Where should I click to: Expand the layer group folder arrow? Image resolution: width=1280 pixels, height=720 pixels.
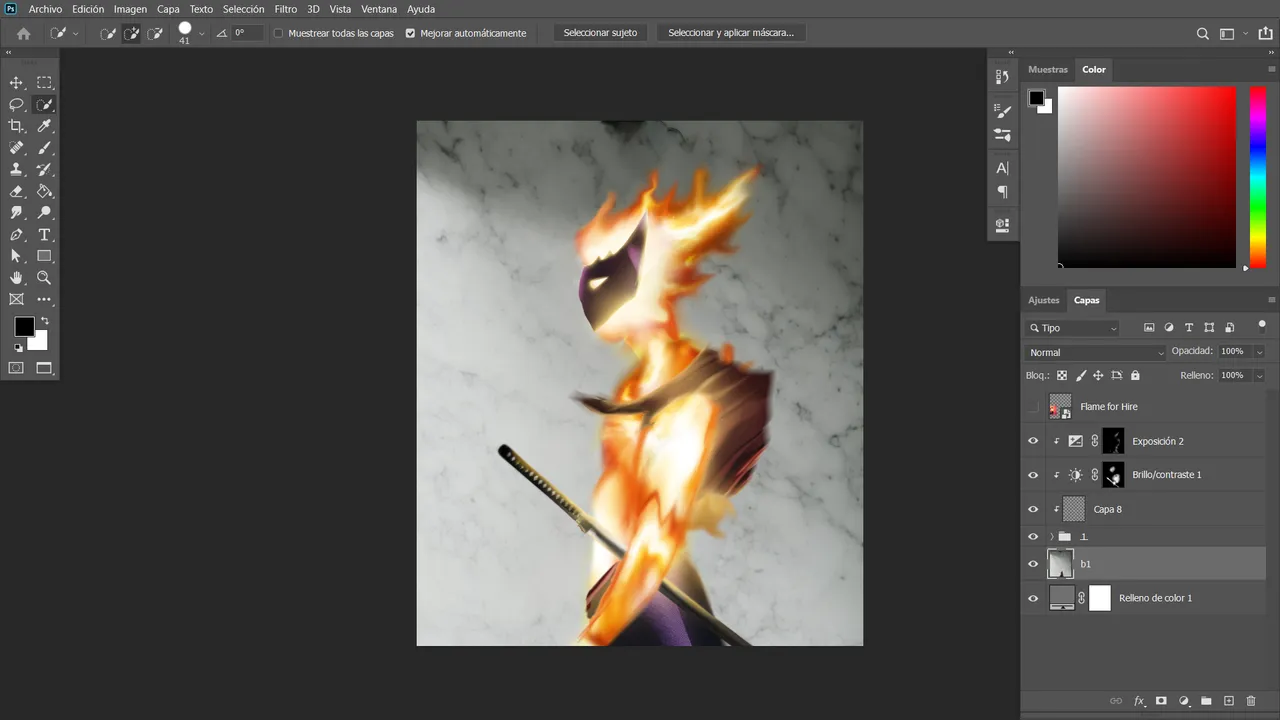pos(1051,537)
